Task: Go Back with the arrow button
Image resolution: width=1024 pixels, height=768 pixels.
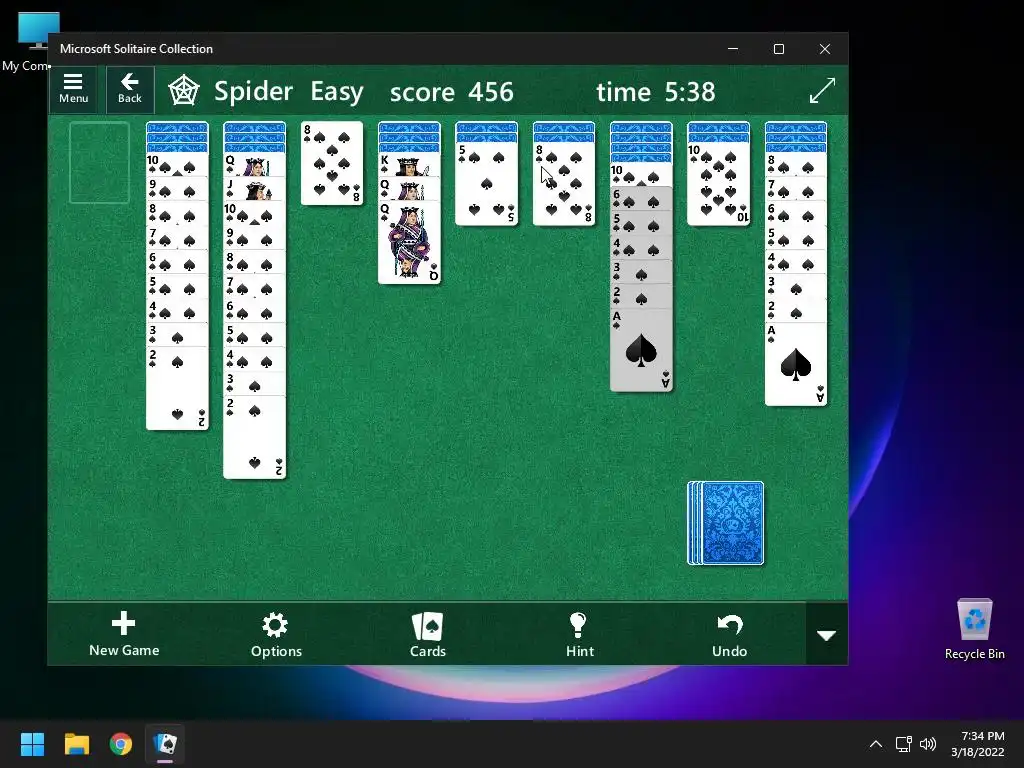Action: click(x=129, y=89)
